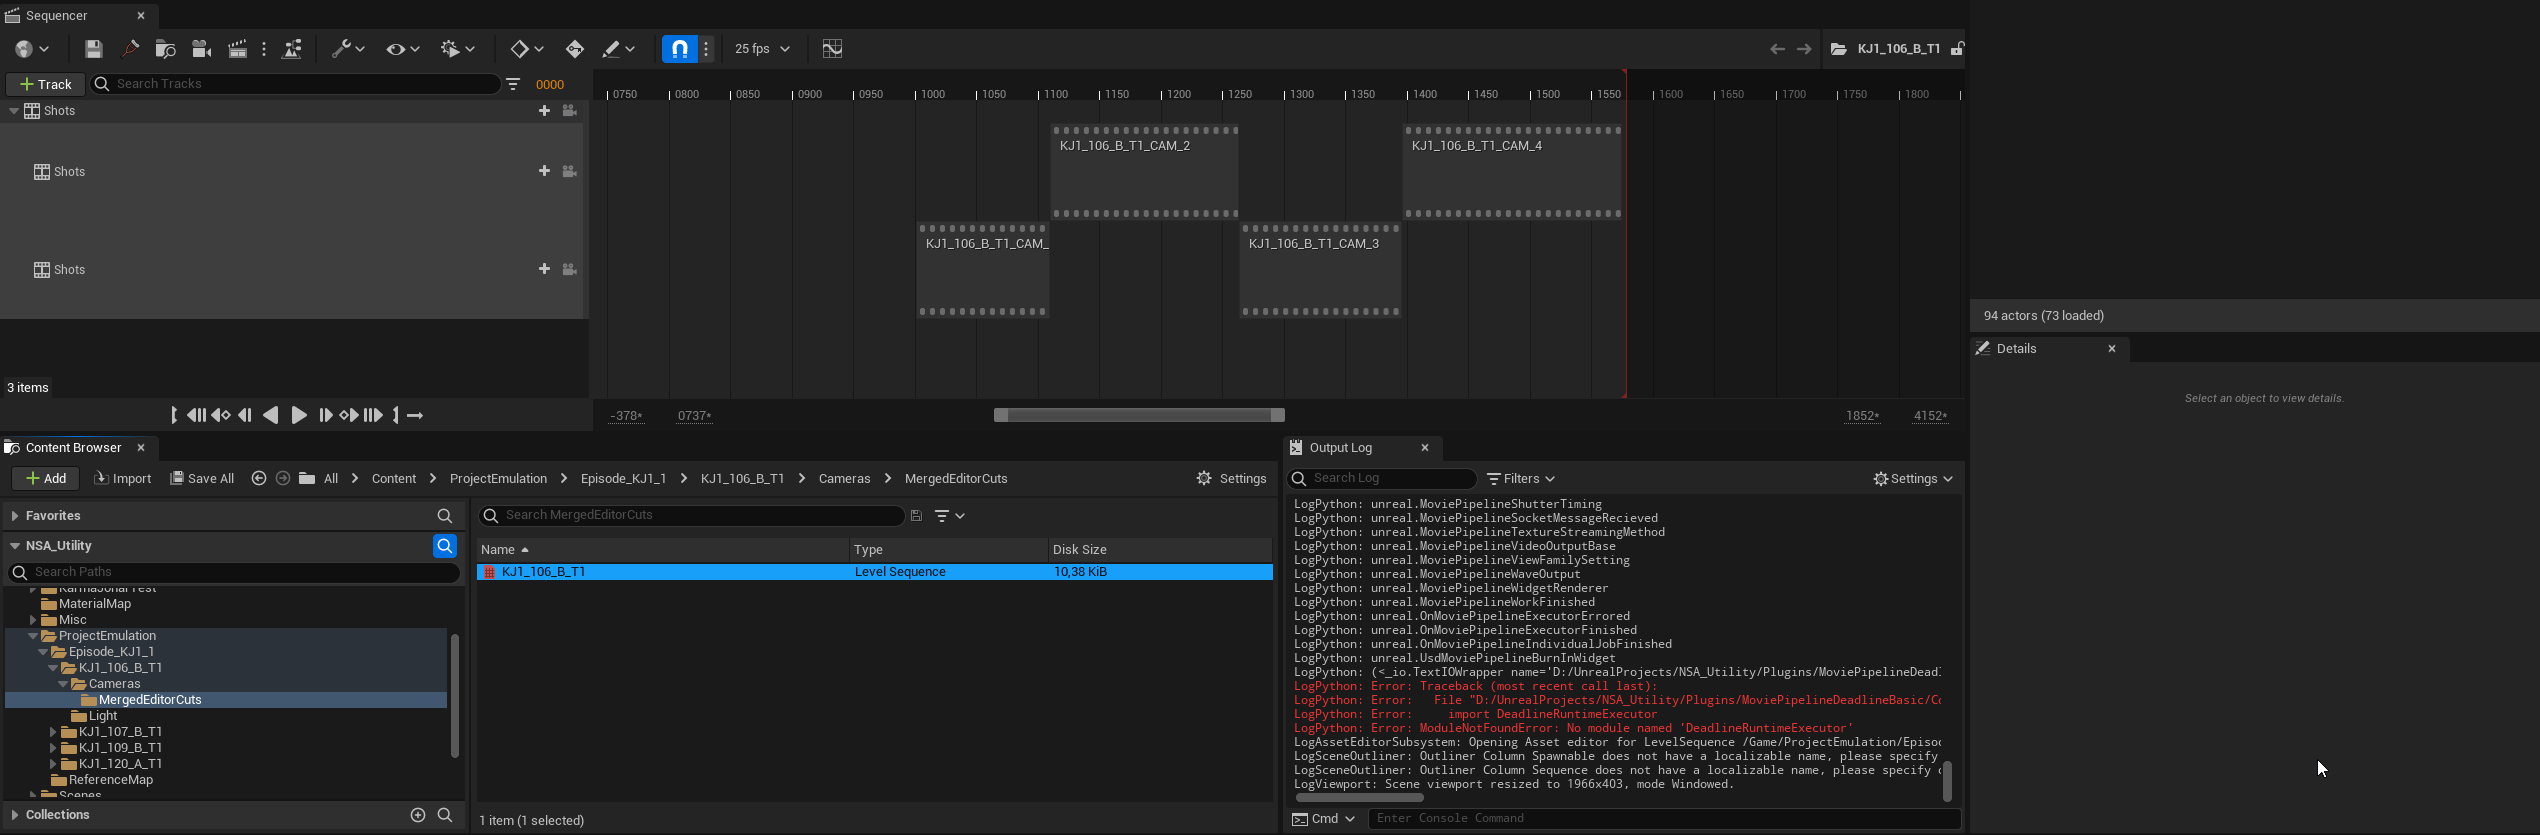Screen dimensions: 2540x835
Task: Click the Render Movie clapperboard icon
Action: [x=237, y=49]
